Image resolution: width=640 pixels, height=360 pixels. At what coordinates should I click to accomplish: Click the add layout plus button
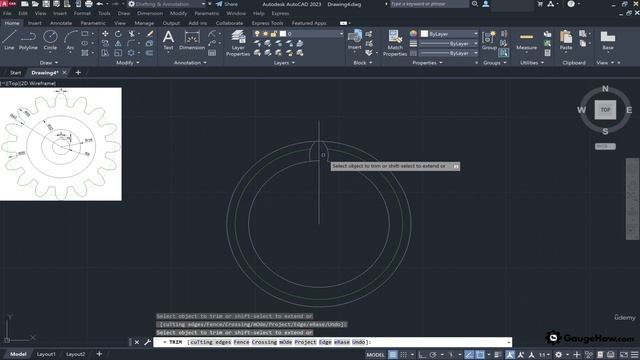(99, 354)
